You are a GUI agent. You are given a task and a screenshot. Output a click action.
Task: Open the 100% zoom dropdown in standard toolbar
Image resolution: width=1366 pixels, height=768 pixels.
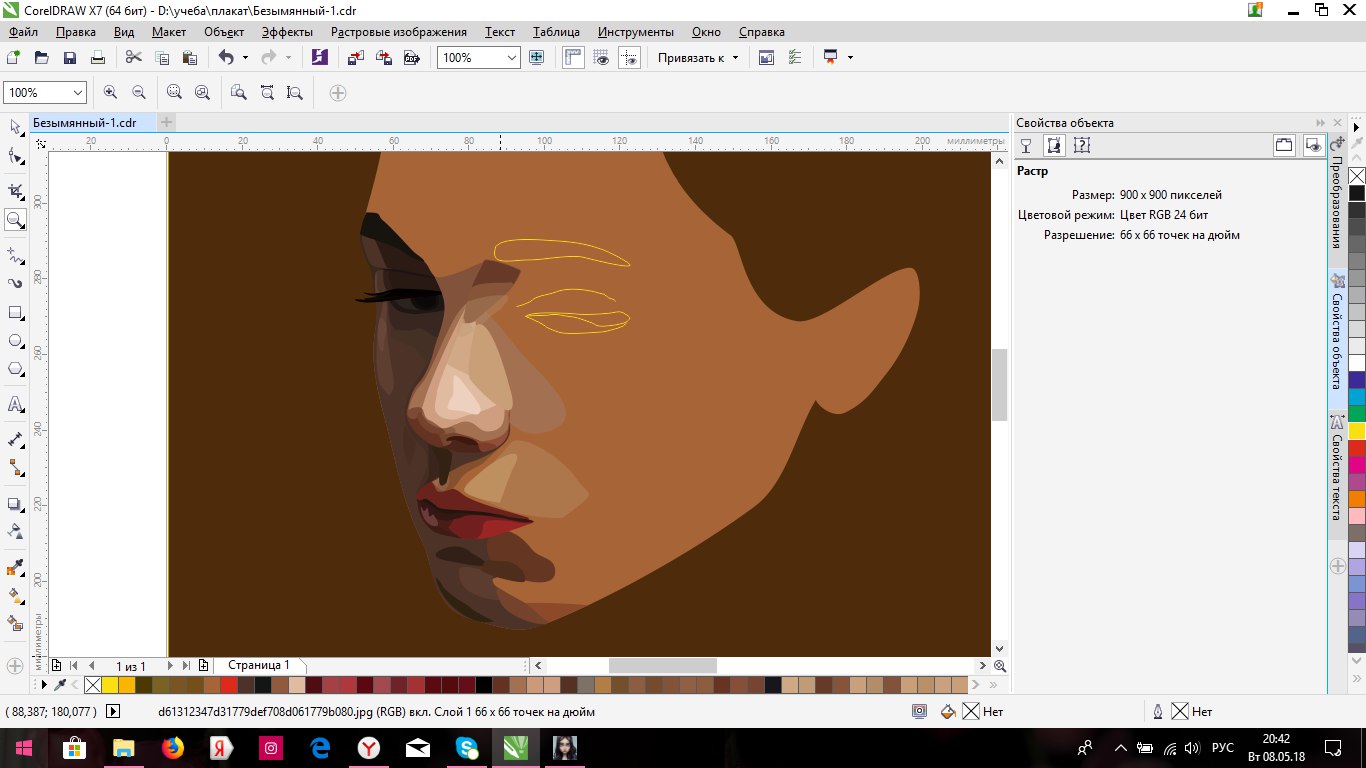coord(512,58)
